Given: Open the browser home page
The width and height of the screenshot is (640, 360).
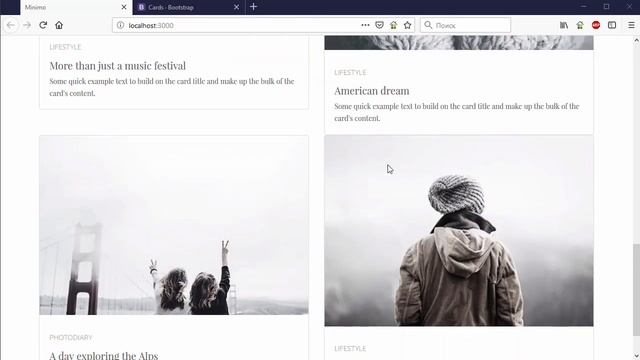Looking at the screenshot, I should pos(59,25).
